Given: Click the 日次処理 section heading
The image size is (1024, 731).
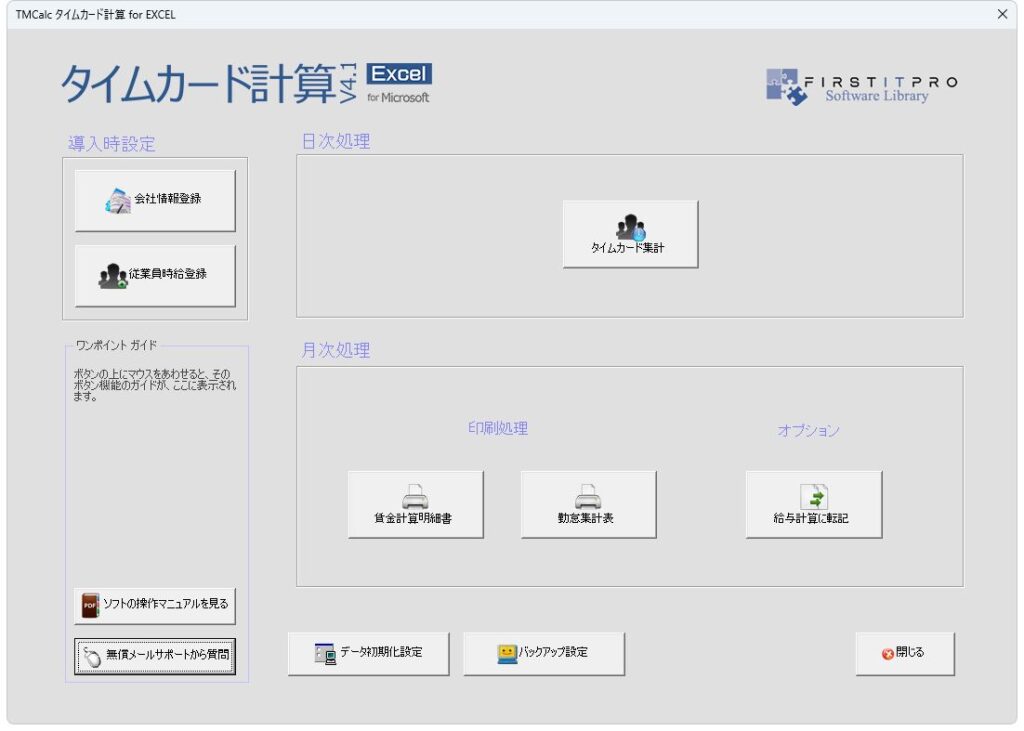Looking at the screenshot, I should [x=336, y=142].
